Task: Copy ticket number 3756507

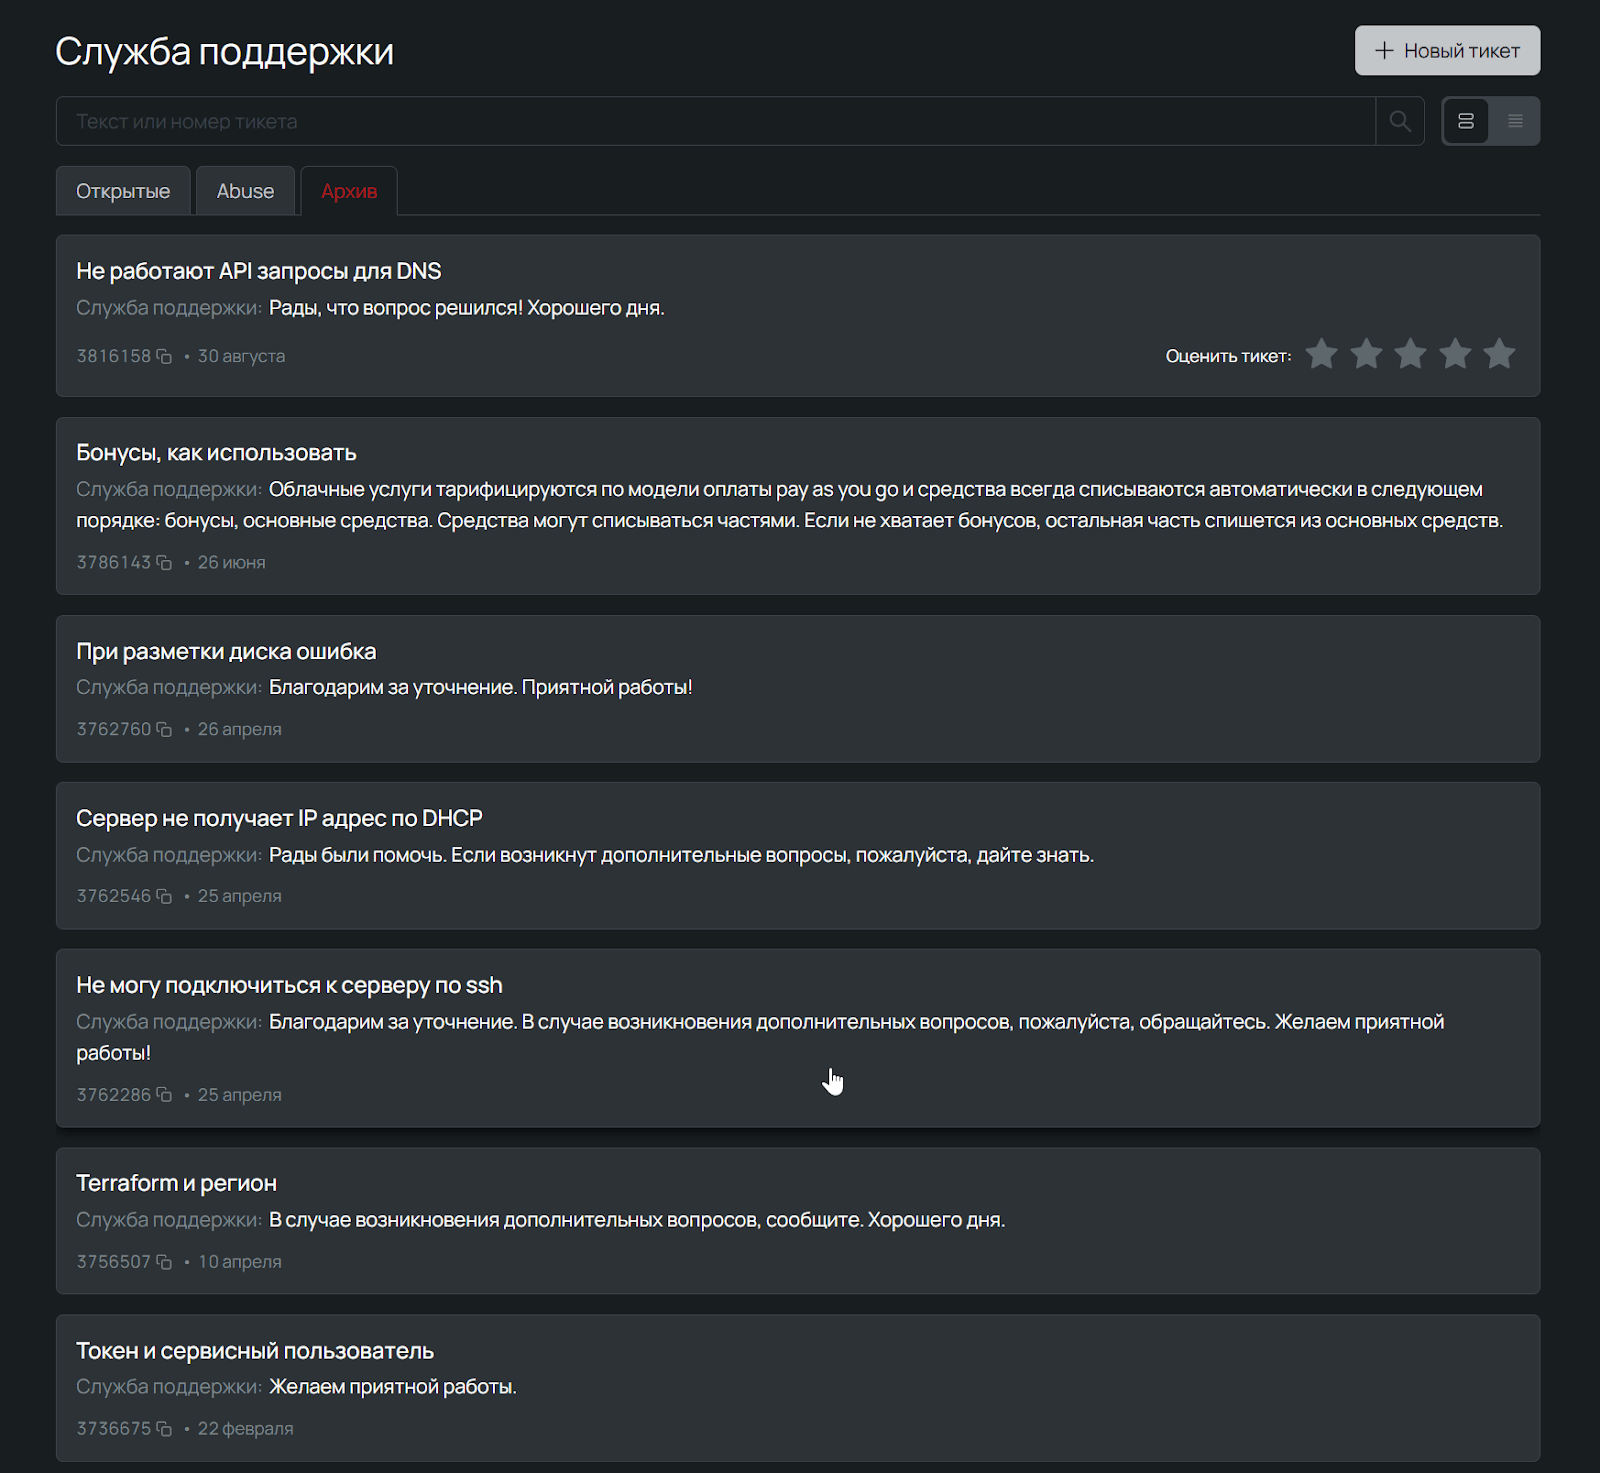Action: [164, 1262]
